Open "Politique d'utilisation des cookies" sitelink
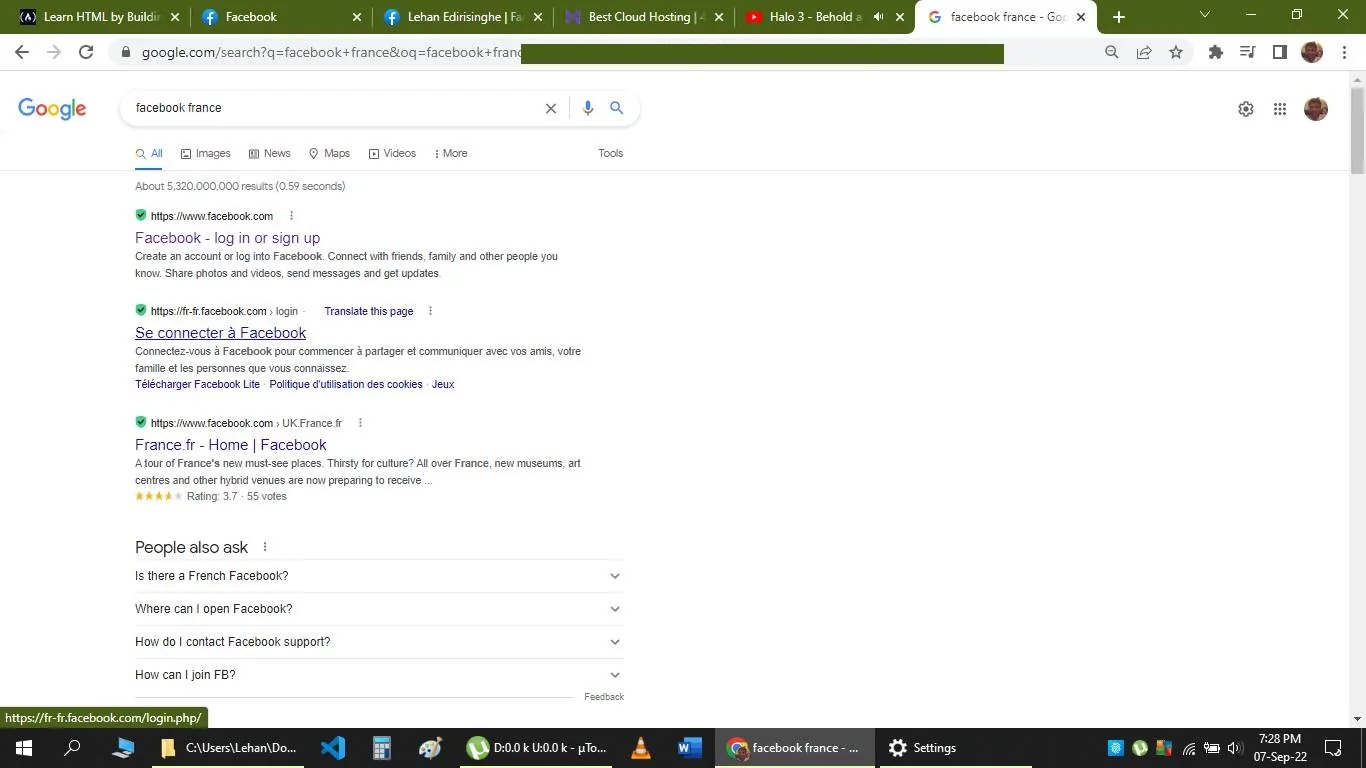Viewport: 1366px width, 768px height. click(x=346, y=384)
